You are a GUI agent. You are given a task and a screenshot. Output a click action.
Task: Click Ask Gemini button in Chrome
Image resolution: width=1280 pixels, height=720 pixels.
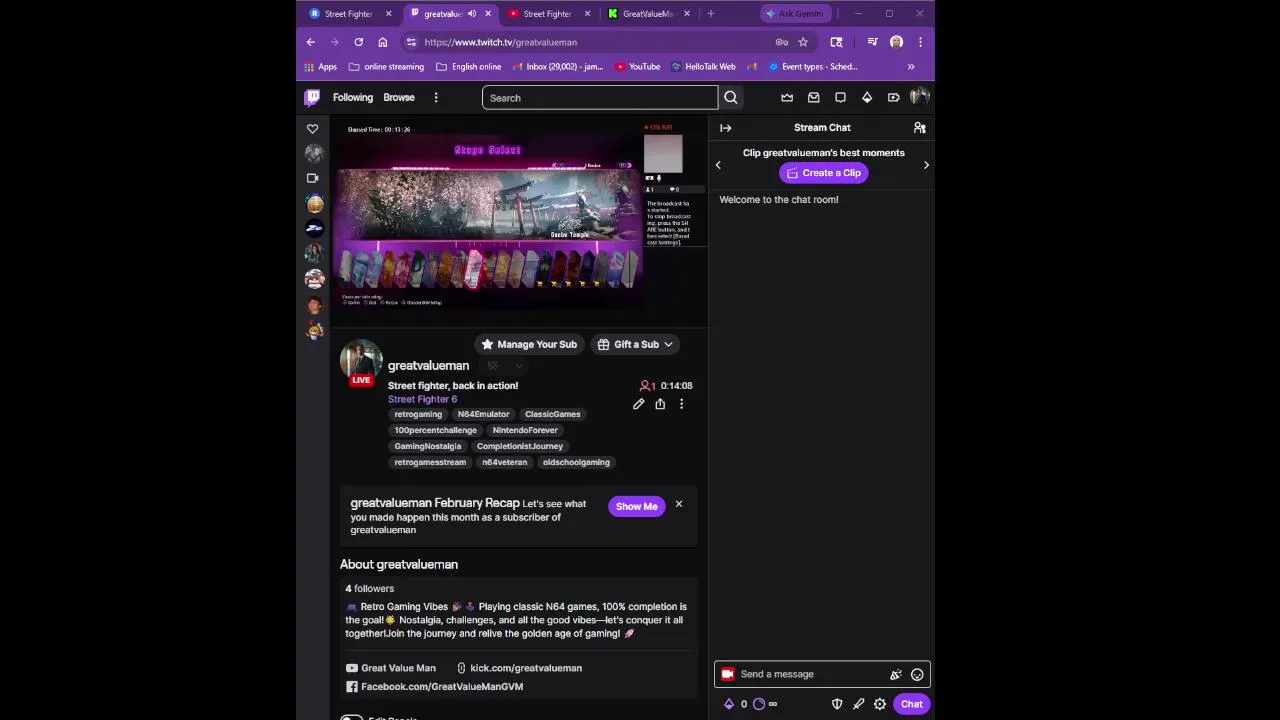795,14
